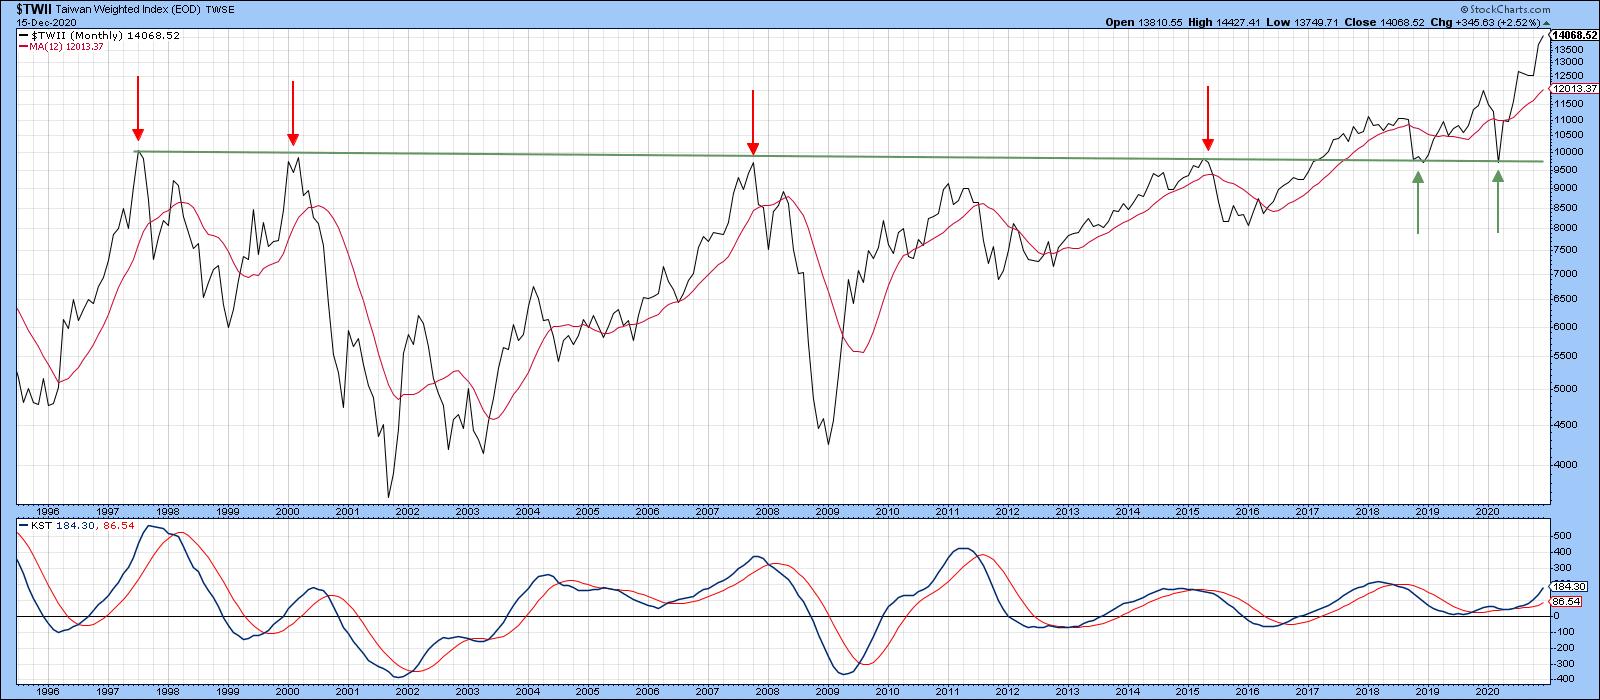Click the red arrow above the 1997 peak

138,108
